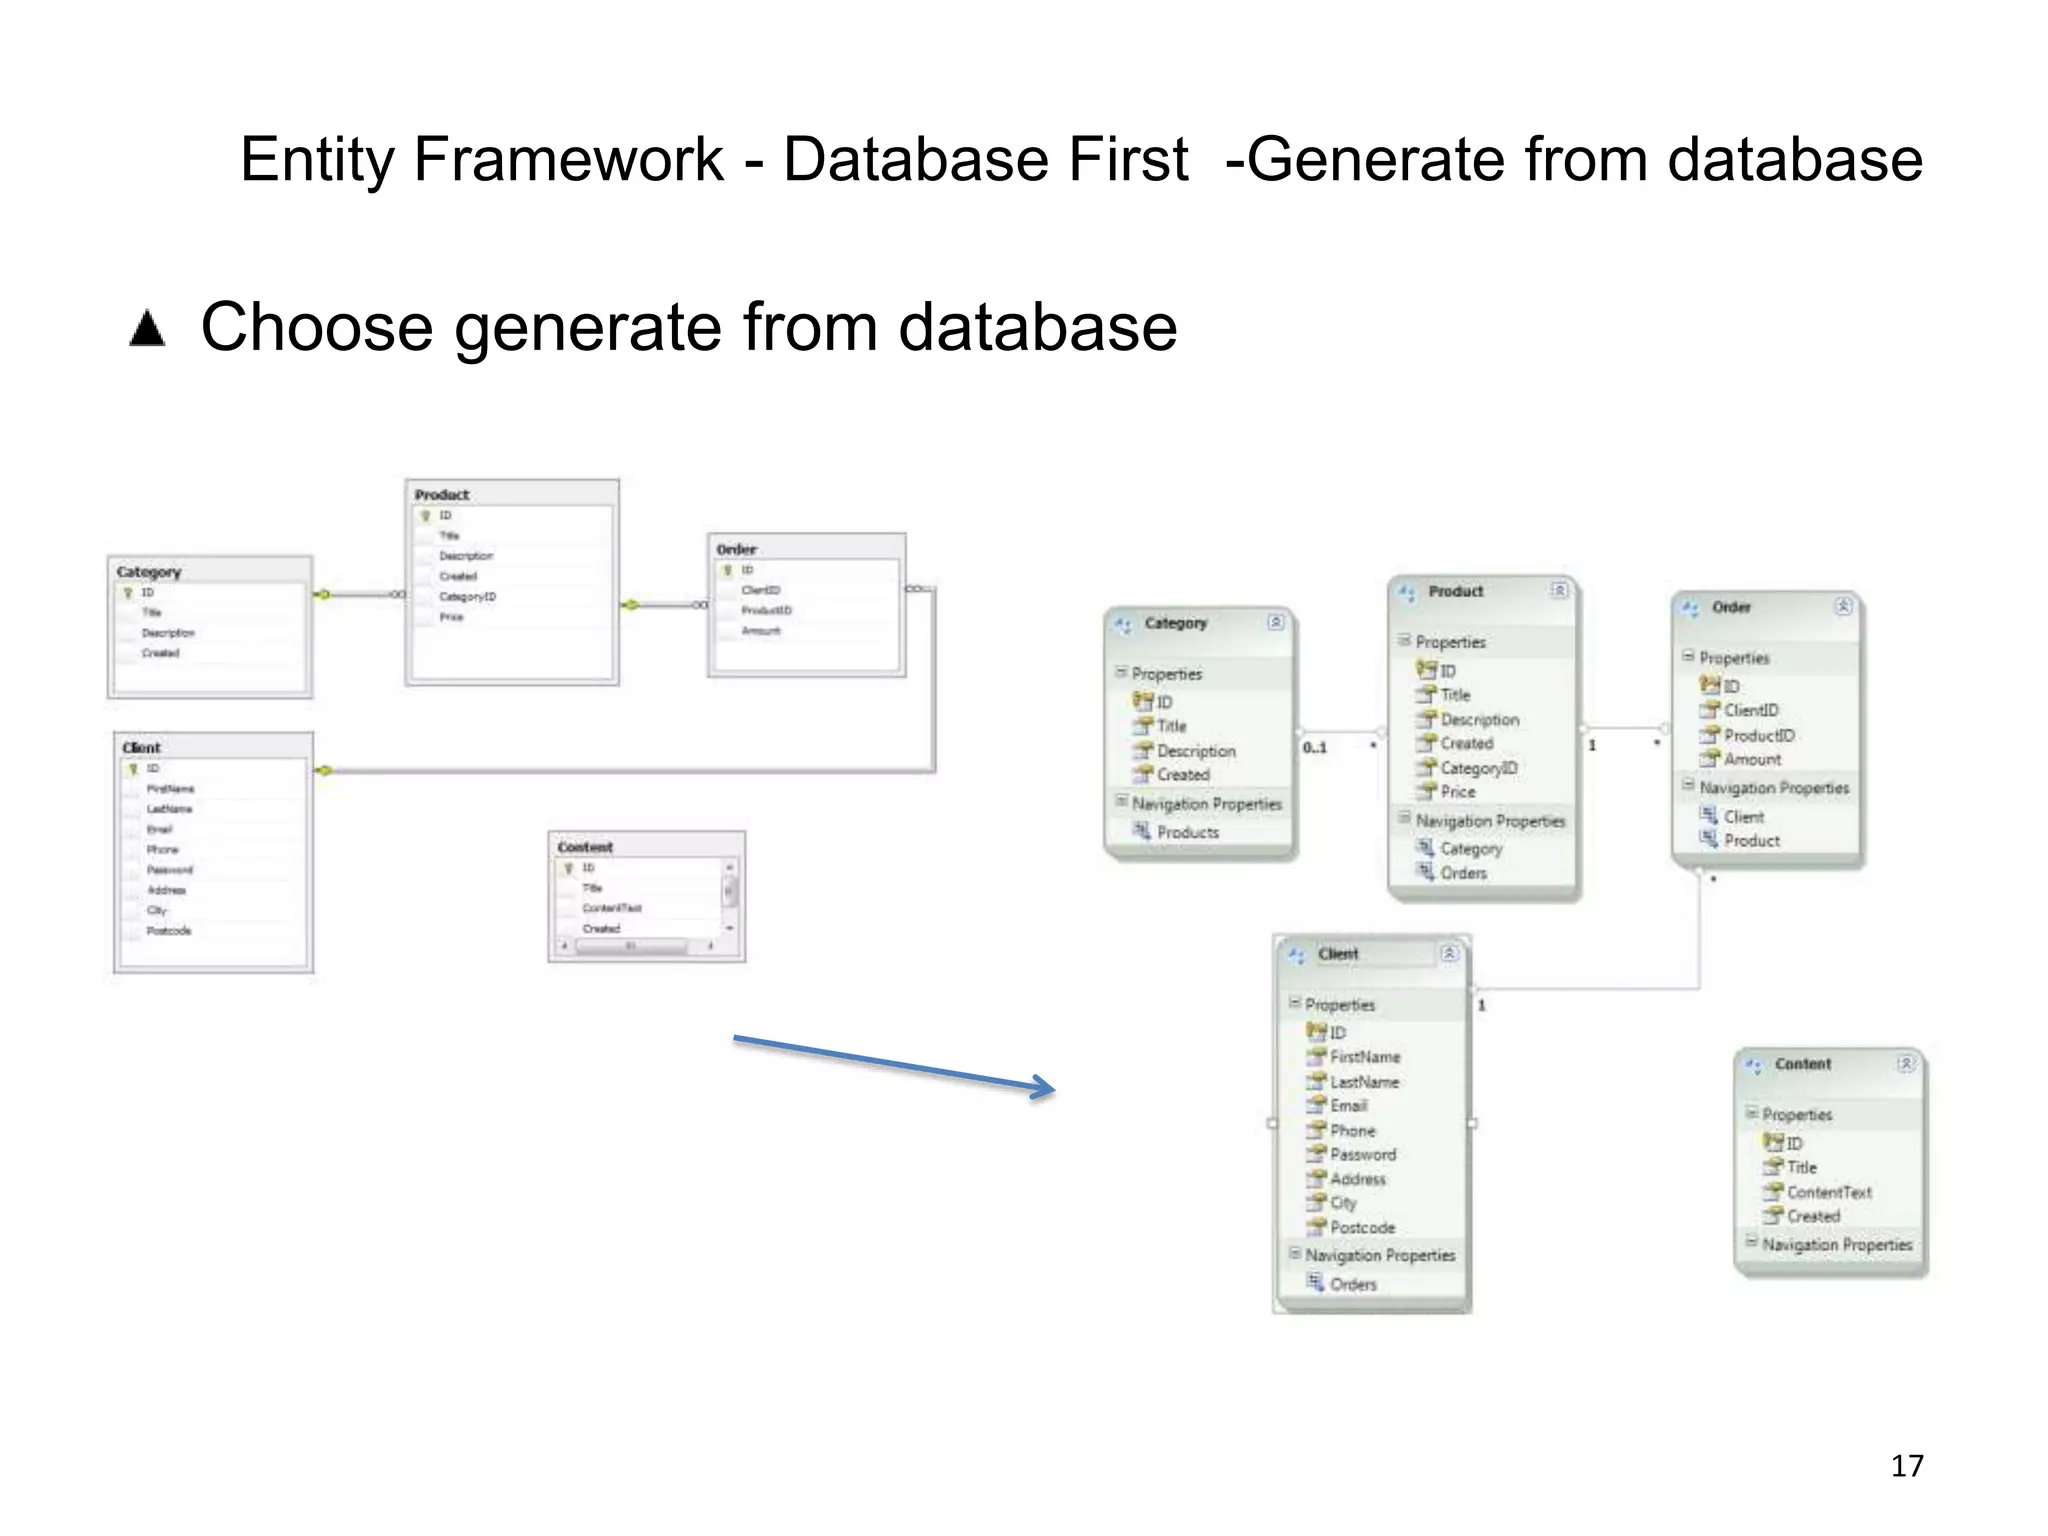Select CategoryID property in Product entity
This screenshot has height=1536, width=2048.
[x=1478, y=768]
